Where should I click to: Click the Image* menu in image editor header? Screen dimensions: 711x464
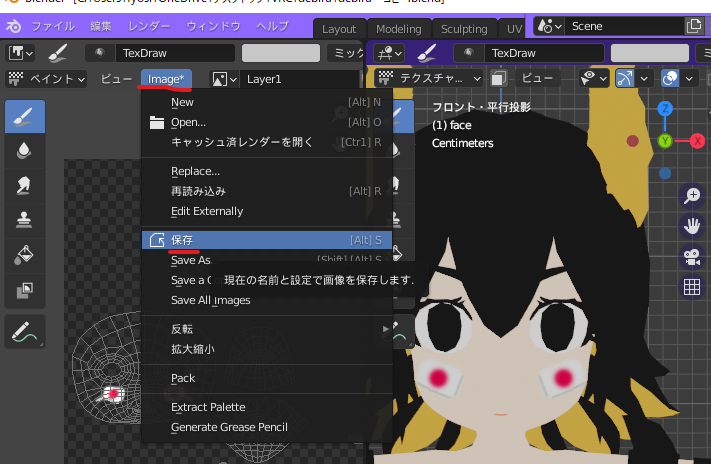[x=166, y=79]
